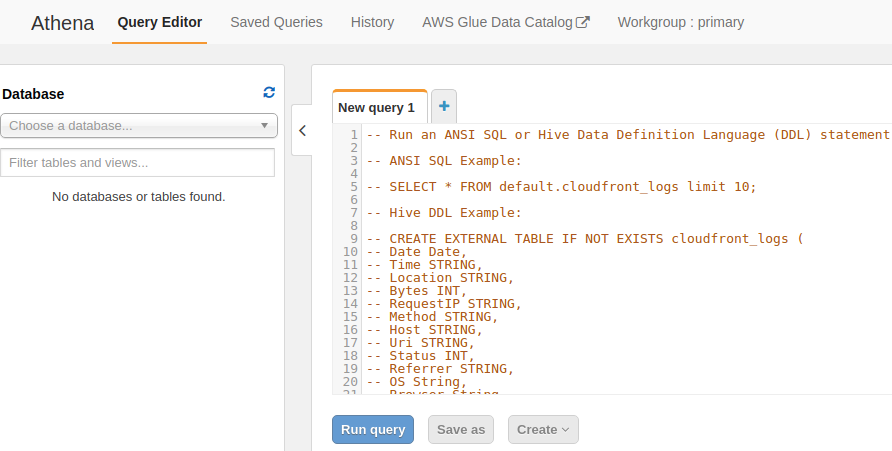Focus the Filter tables and views field
The image size is (892, 451).
[x=139, y=162]
